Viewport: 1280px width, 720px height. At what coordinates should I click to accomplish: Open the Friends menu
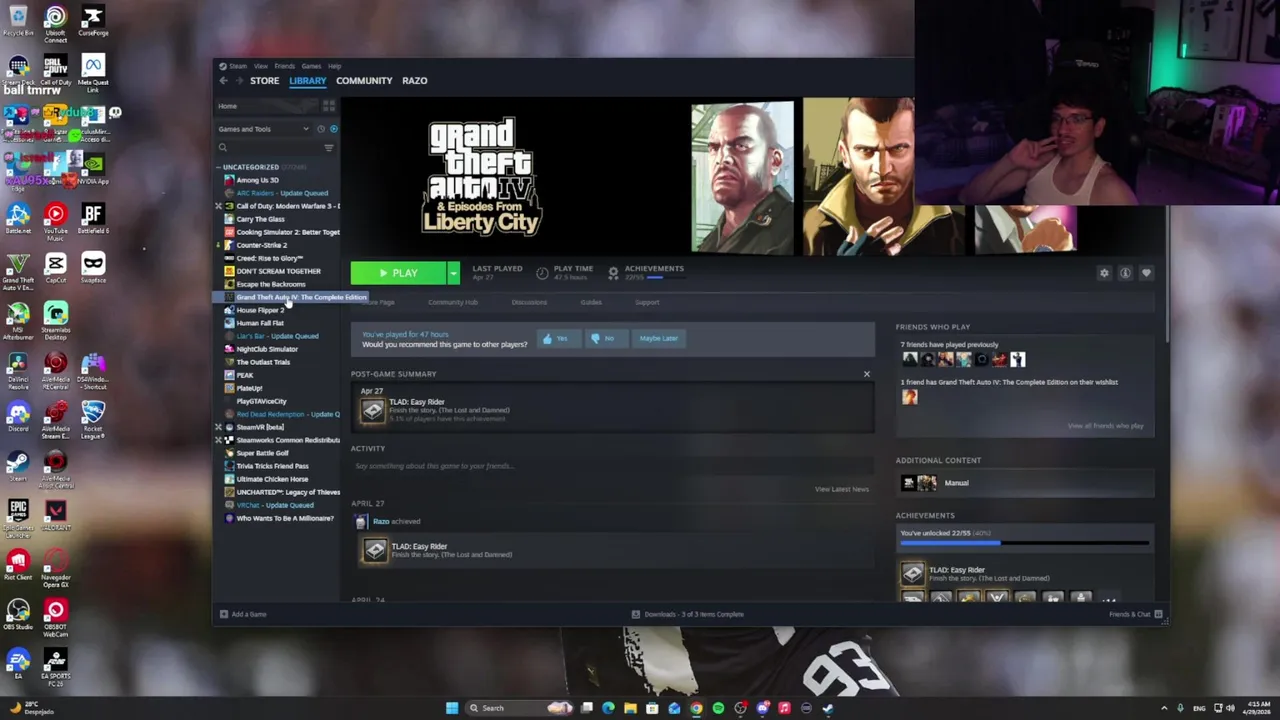click(285, 66)
